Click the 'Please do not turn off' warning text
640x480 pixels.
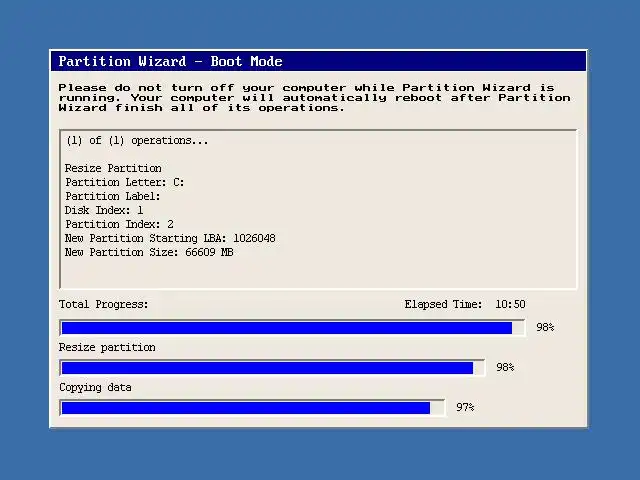tap(314, 98)
